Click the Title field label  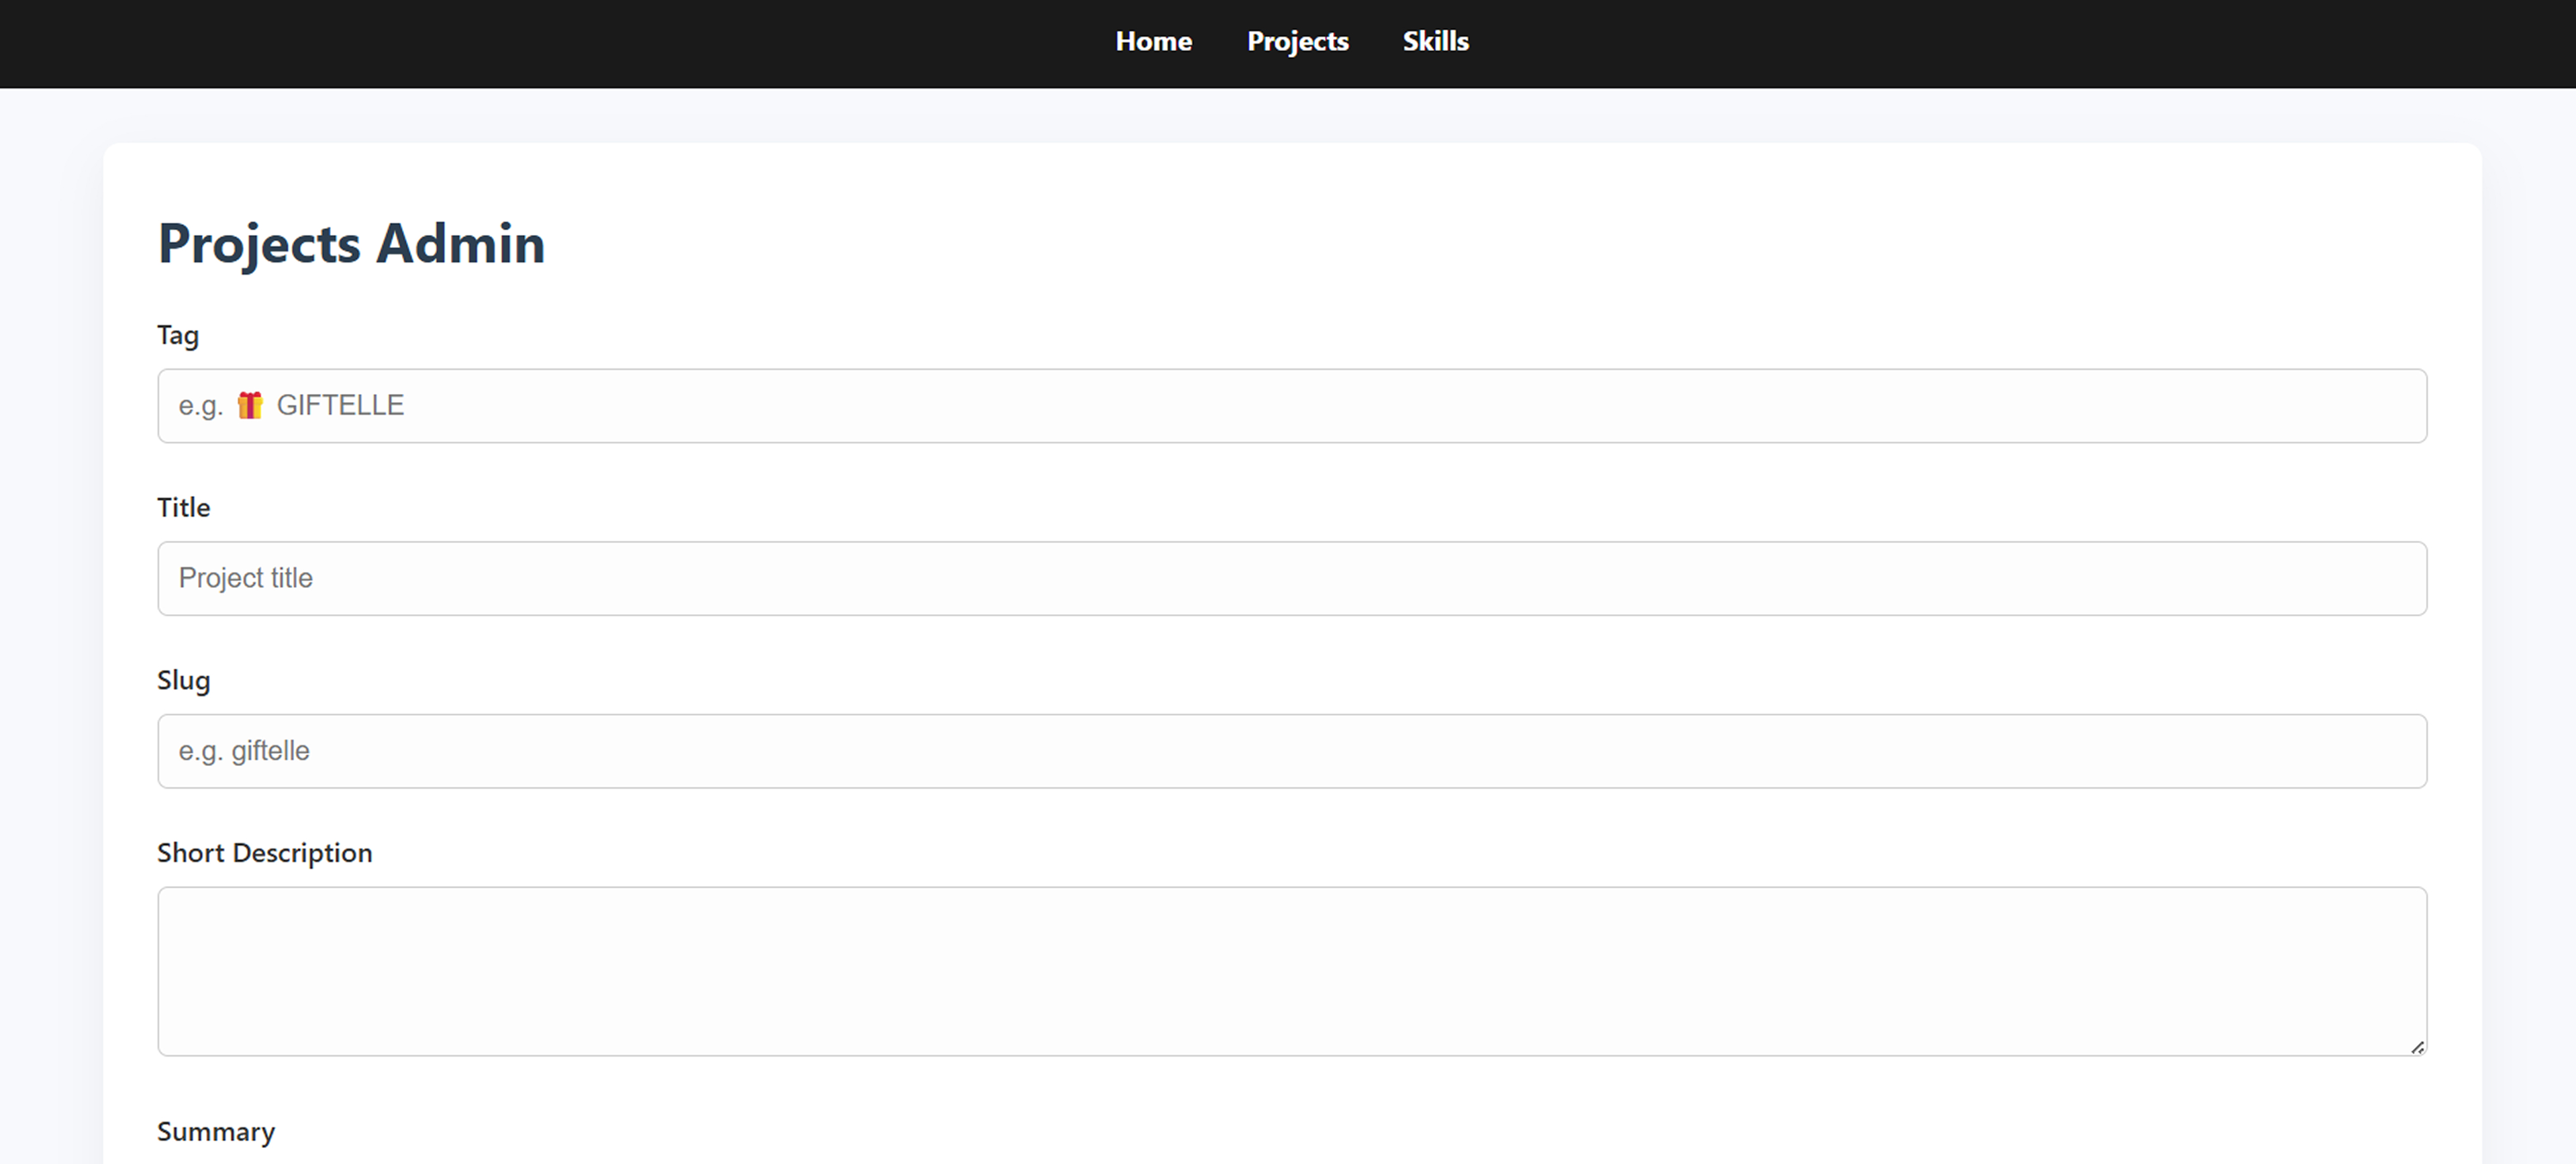click(x=183, y=507)
